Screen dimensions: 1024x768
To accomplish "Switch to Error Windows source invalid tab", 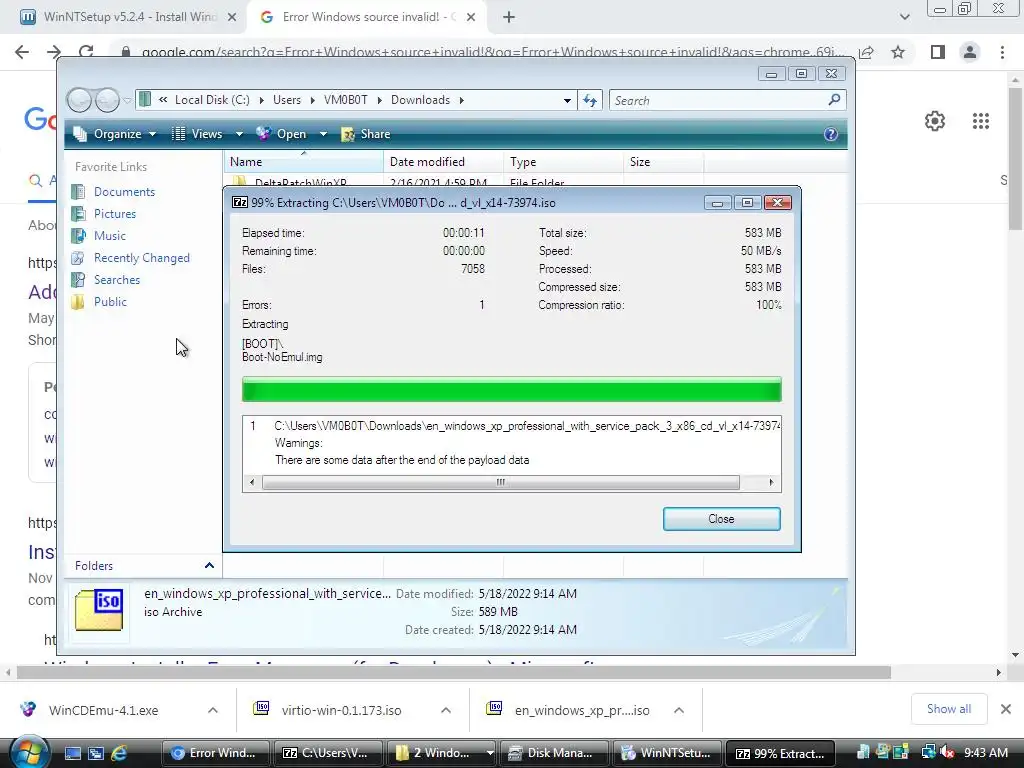I will (x=369, y=17).
